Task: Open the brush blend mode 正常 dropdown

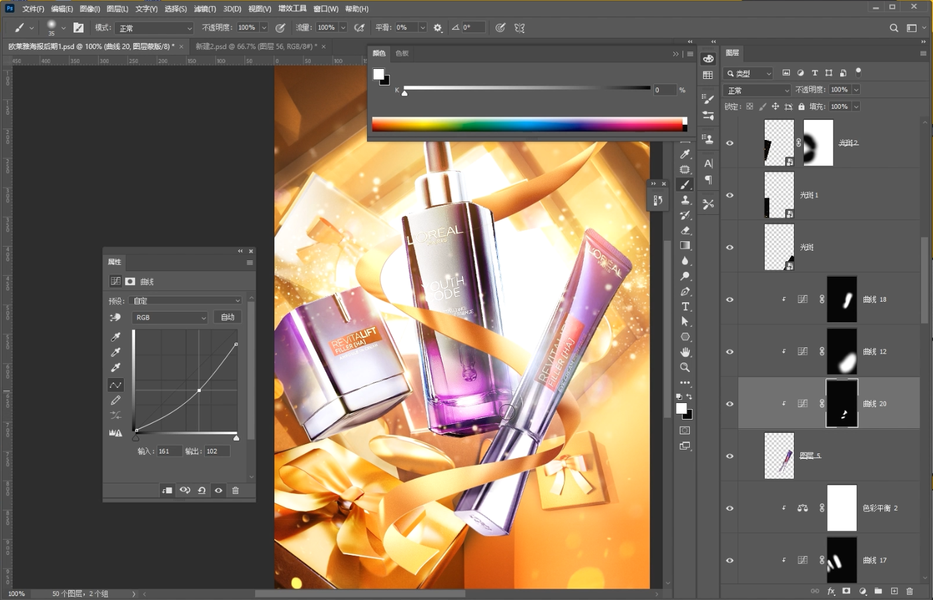Action: click(155, 28)
